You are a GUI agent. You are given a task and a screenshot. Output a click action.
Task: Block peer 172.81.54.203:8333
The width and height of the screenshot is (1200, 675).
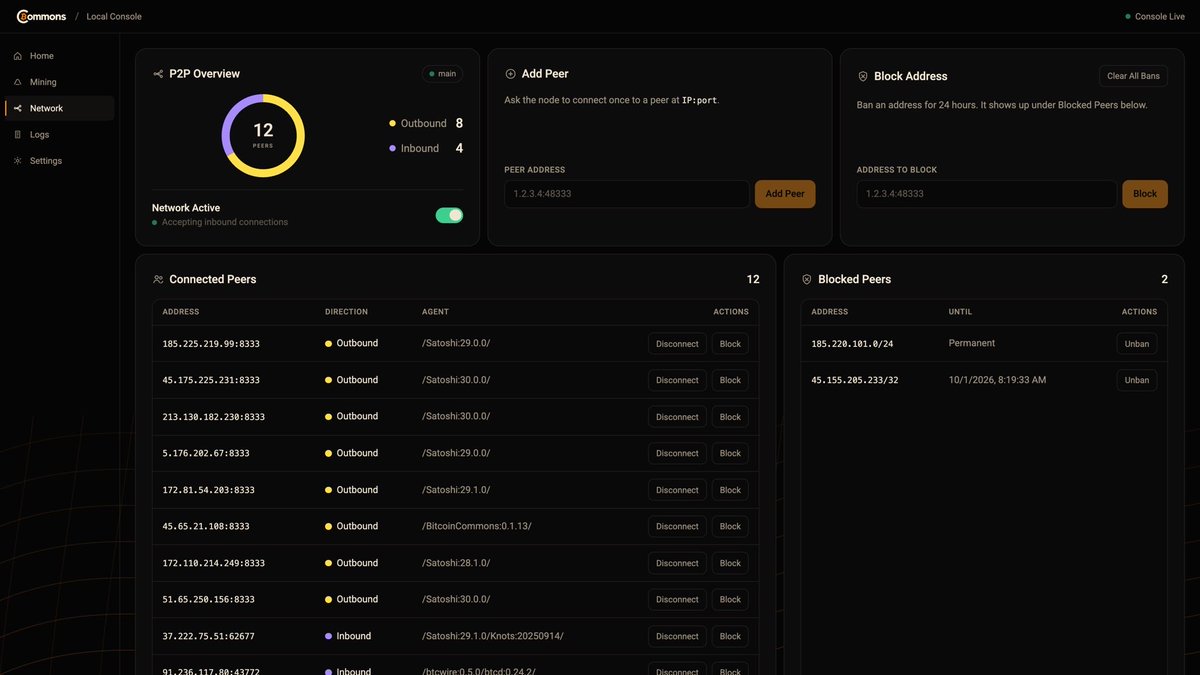[730, 490]
